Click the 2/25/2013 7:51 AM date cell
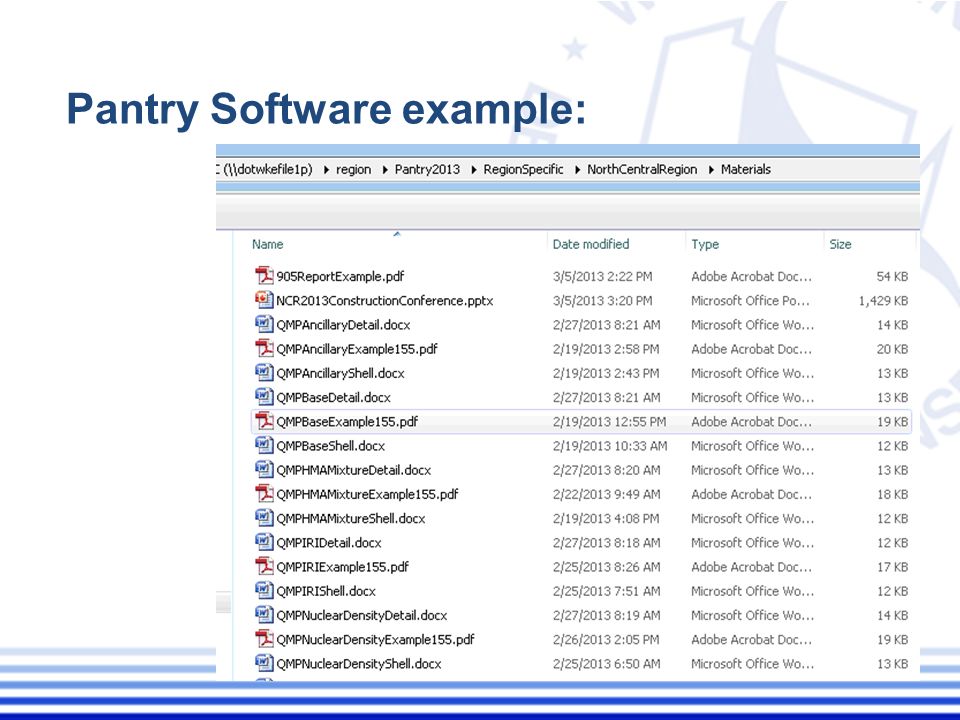 [x=606, y=591]
